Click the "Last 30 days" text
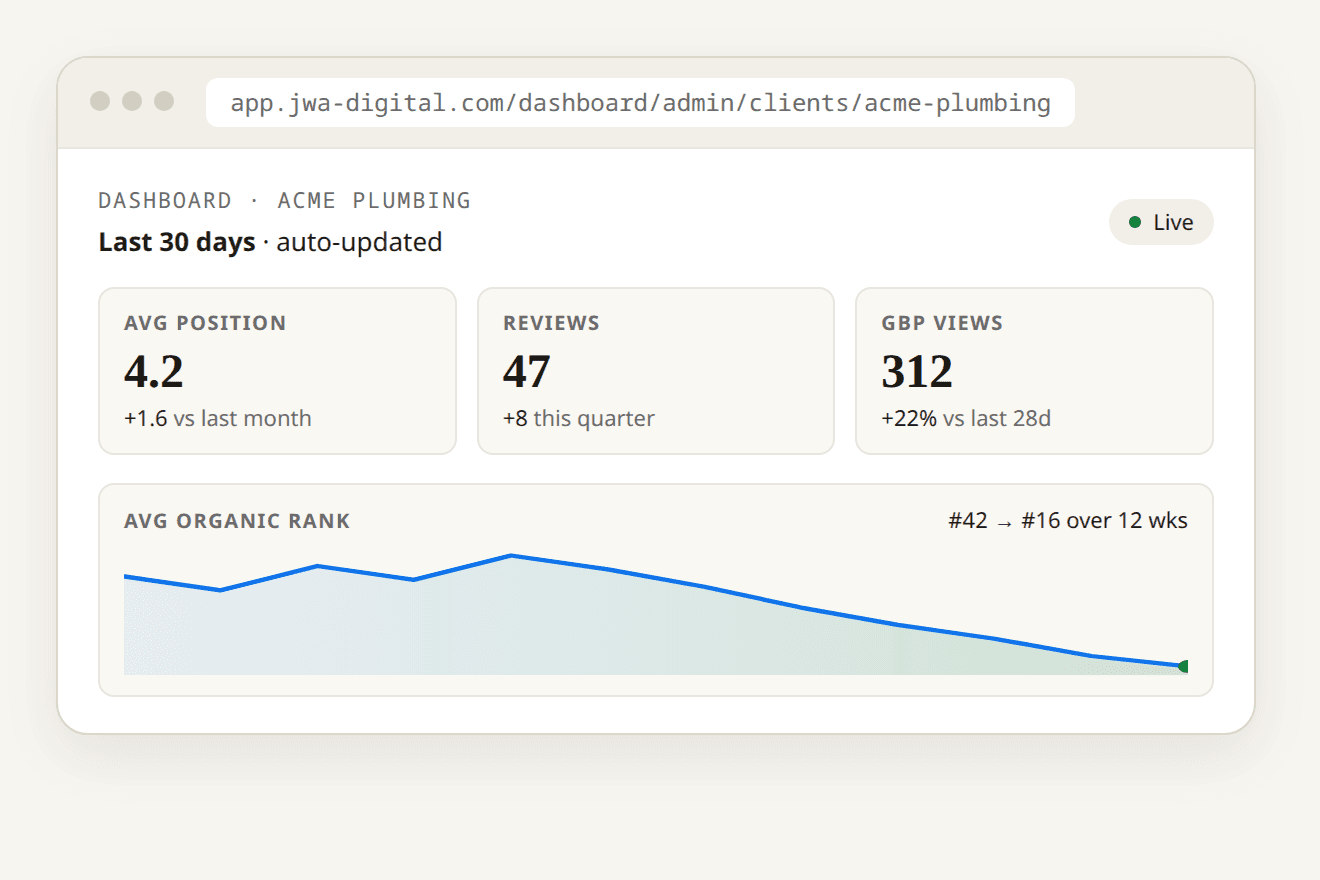This screenshot has height=880, width=1320. pos(177,242)
